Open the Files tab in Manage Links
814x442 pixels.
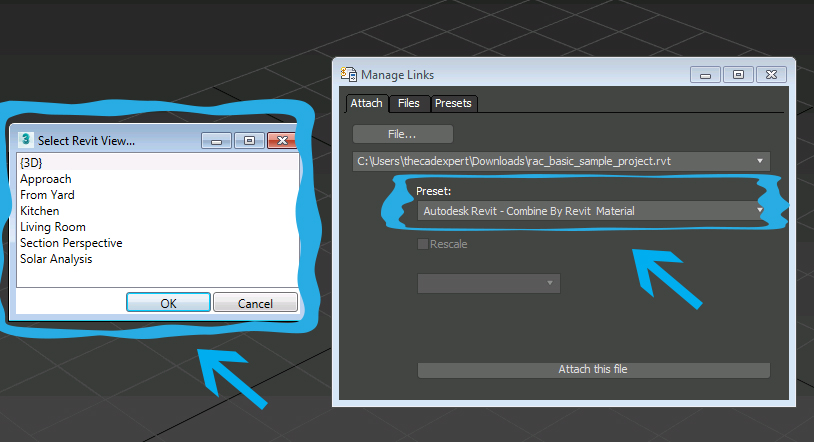[409, 103]
